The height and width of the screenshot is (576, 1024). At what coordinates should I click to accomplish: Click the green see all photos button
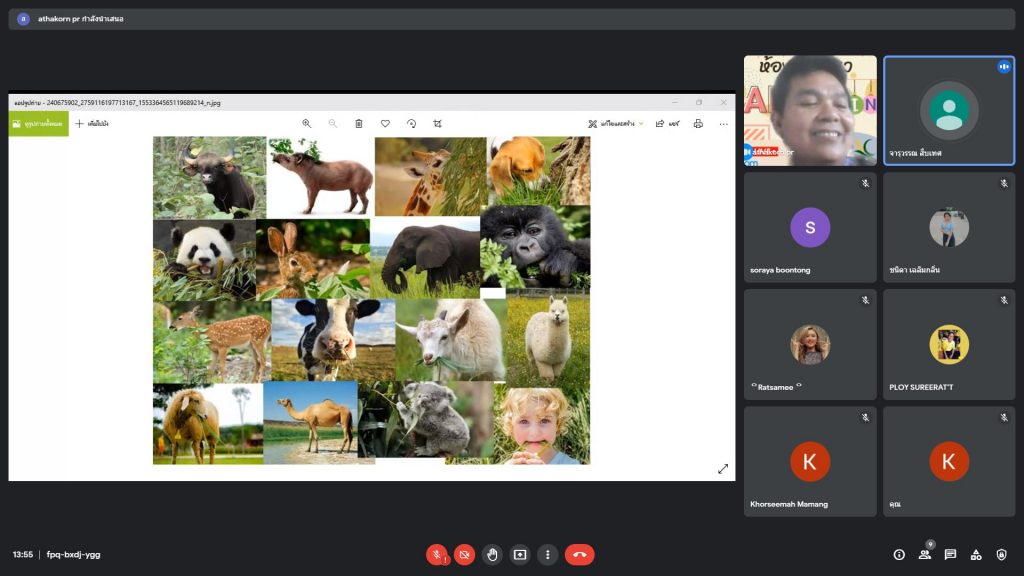point(38,124)
